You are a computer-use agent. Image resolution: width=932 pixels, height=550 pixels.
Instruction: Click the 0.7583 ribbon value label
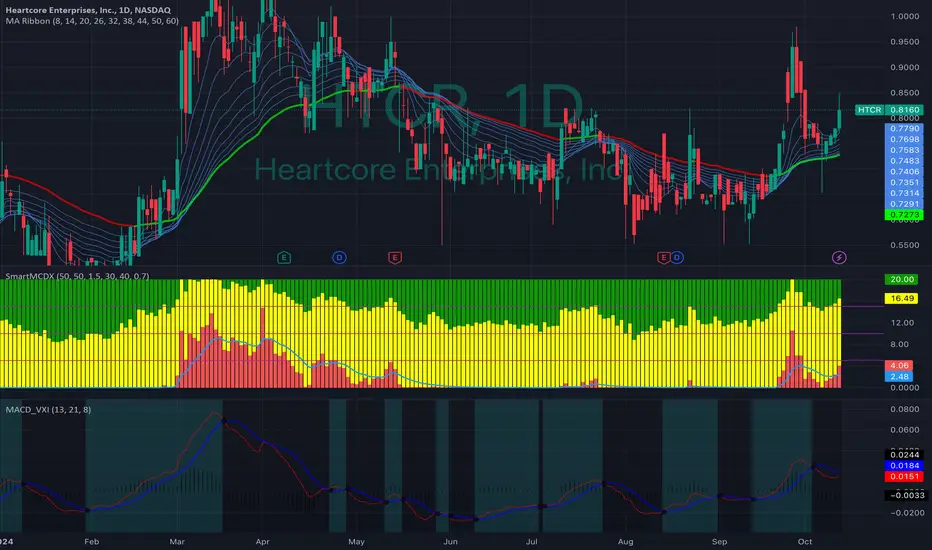tap(904, 150)
